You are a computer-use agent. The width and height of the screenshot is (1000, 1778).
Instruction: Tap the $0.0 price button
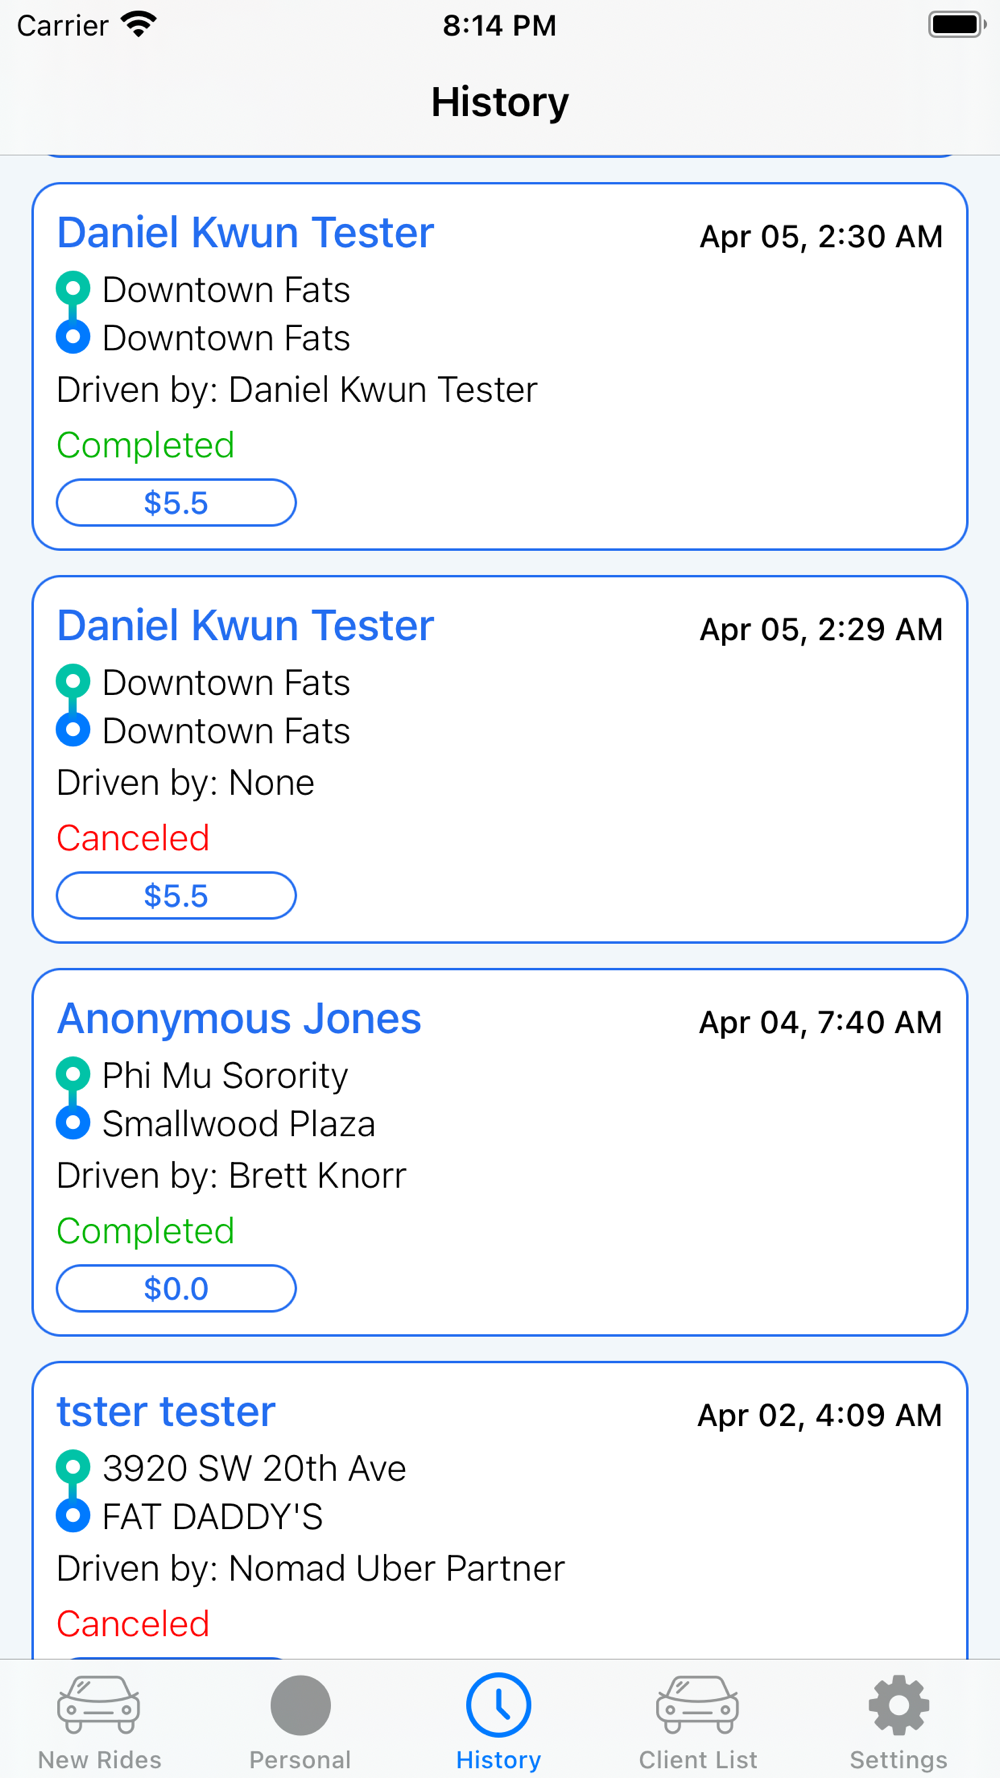point(176,1288)
